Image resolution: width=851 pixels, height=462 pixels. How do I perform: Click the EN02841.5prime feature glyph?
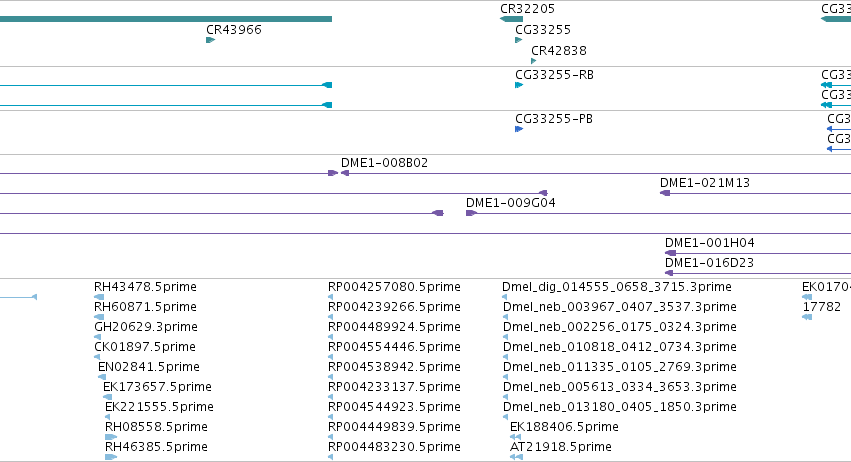(x=102, y=377)
